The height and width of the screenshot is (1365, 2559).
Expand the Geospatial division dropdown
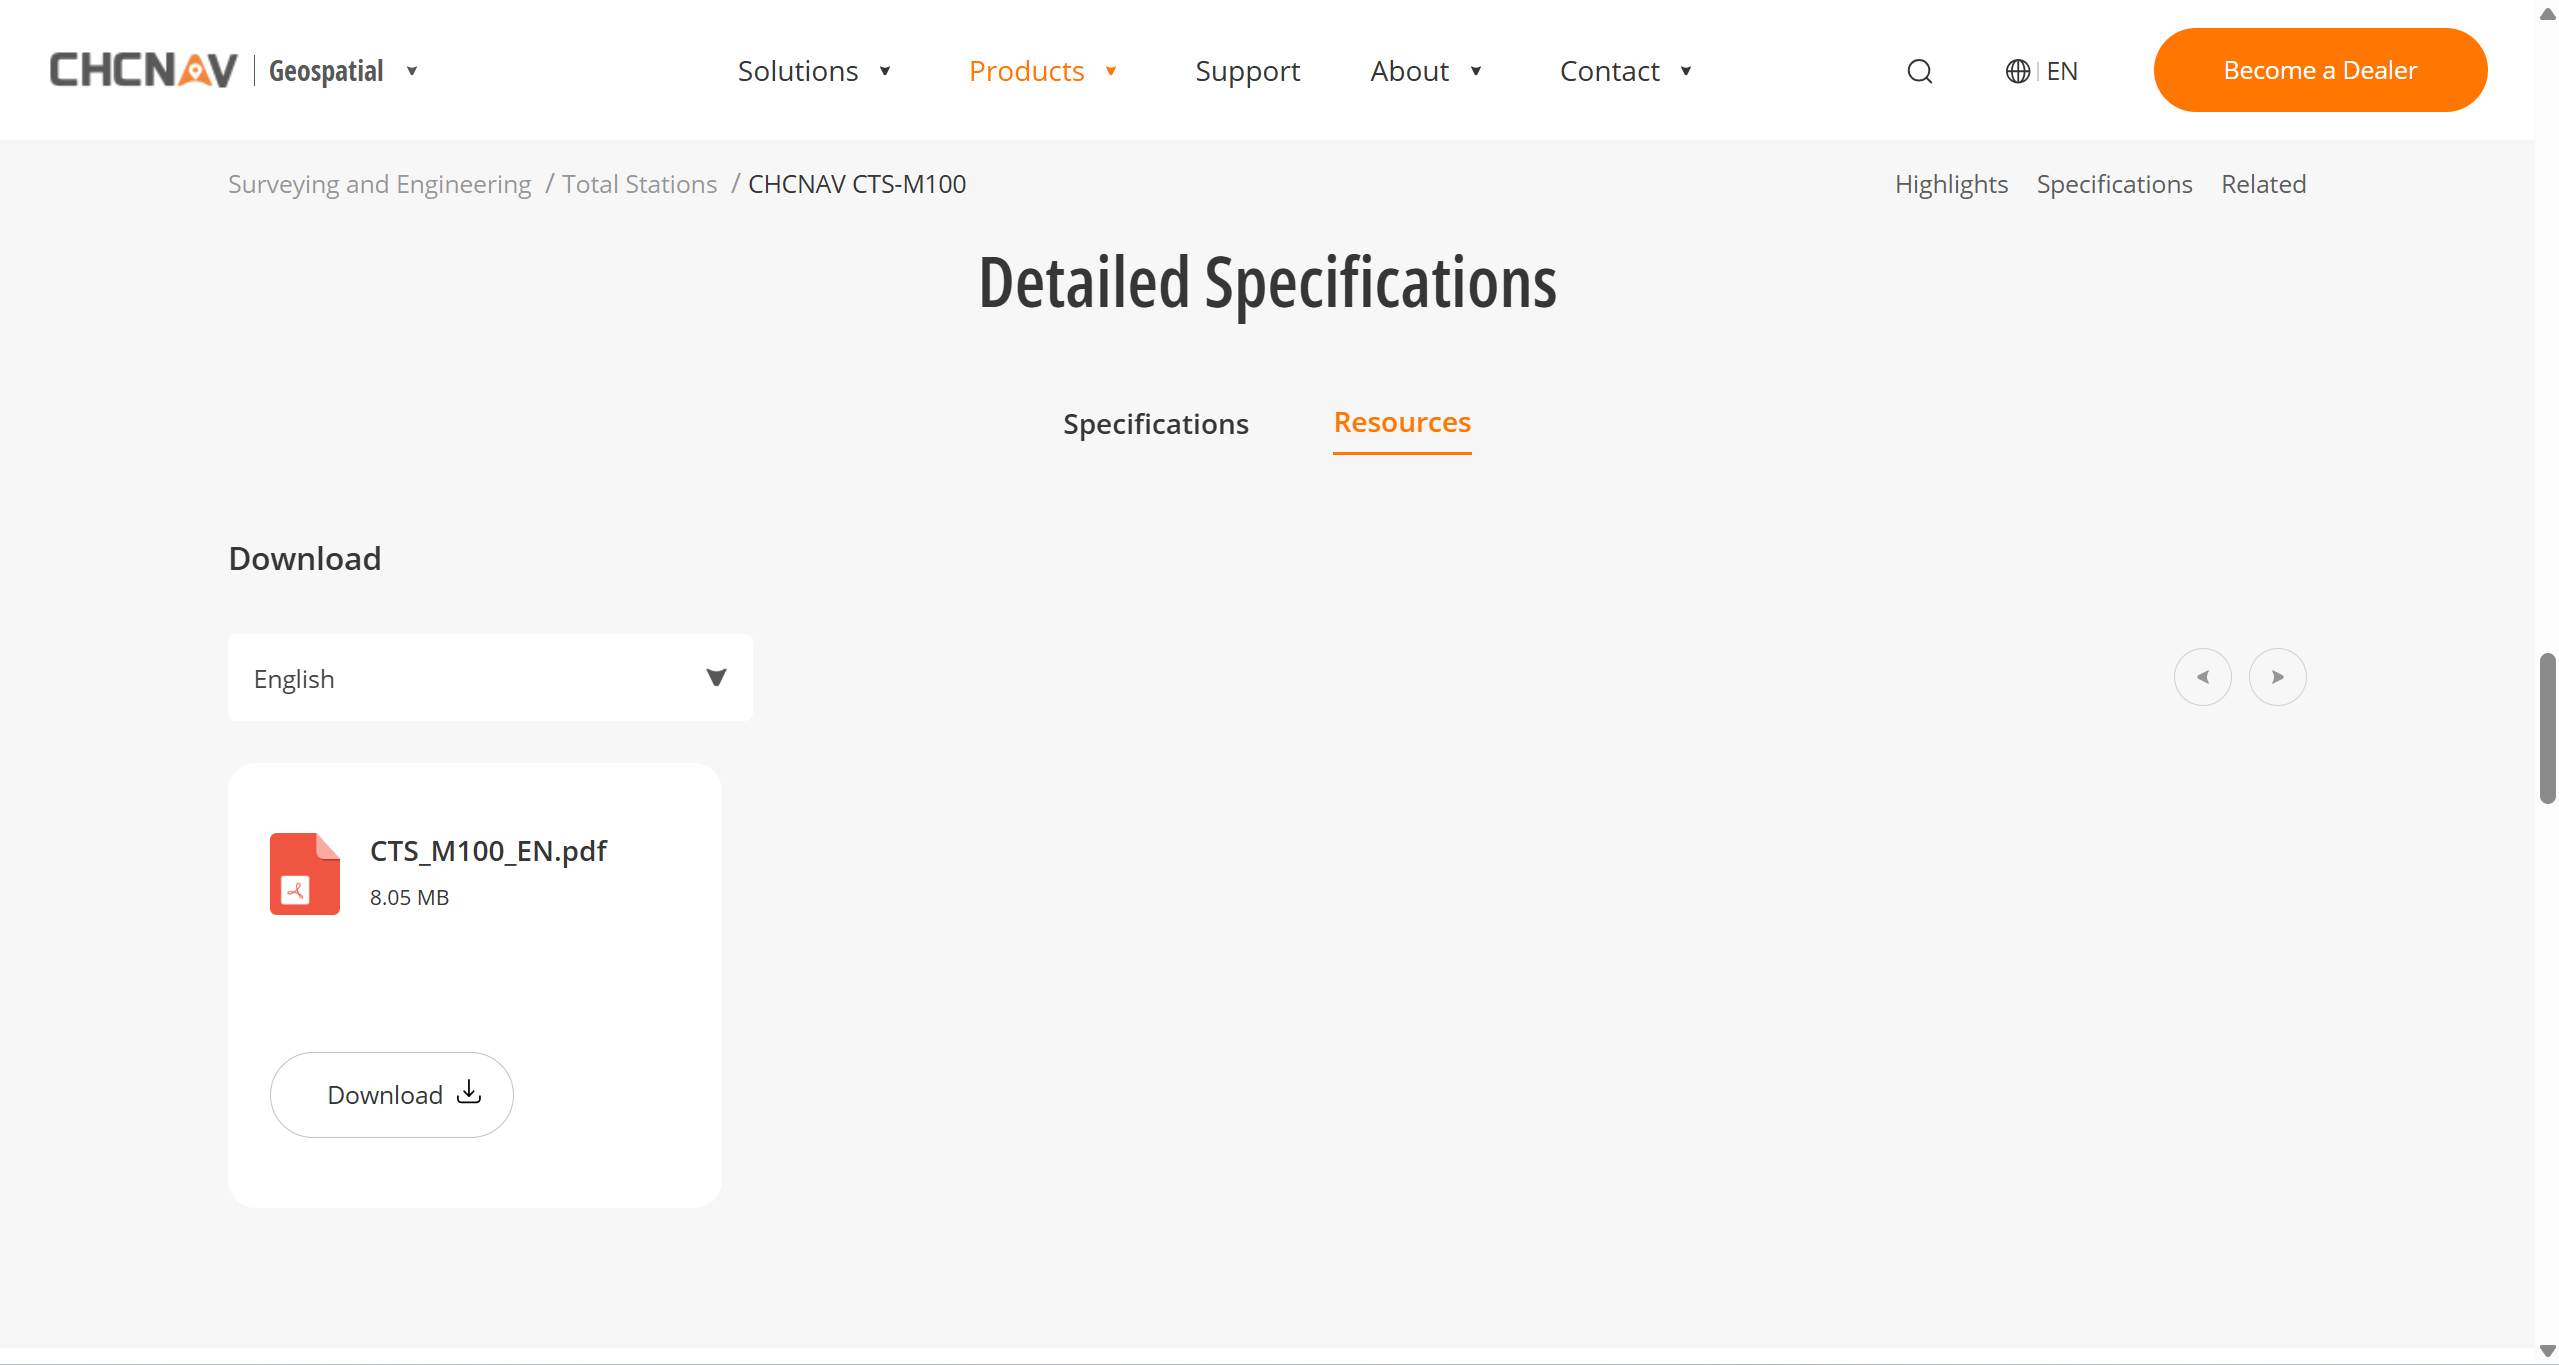[x=411, y=71]
